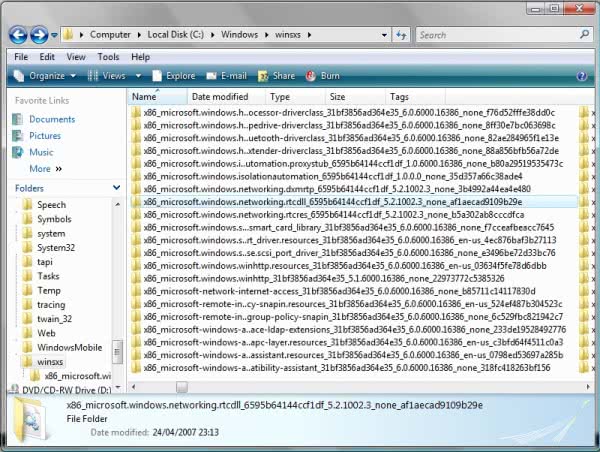This screenshot has width=600, height=452.
Task: Select Computer in the address path
Action: click(110, 34)
